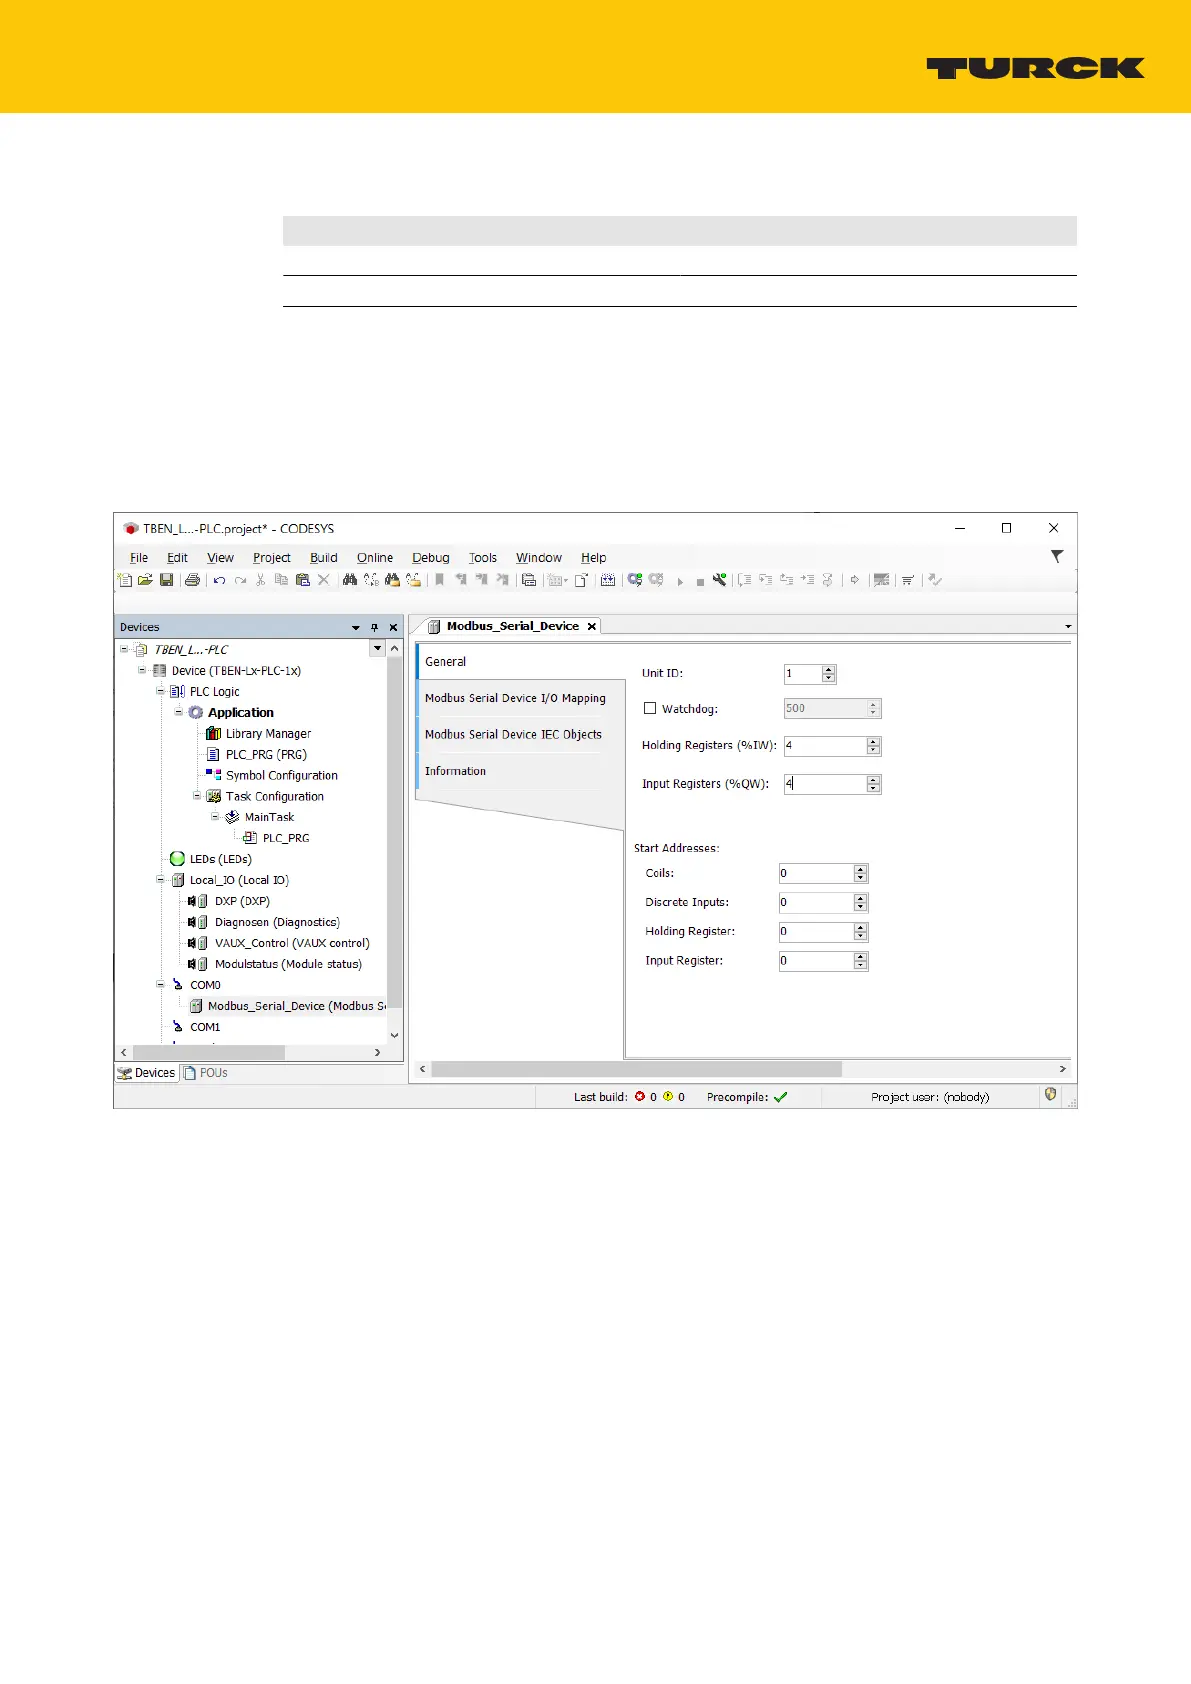The width and height of the screenshot is (1191, 1684).
Task: Click the Library Manager books icon
Action: point(213,733)
